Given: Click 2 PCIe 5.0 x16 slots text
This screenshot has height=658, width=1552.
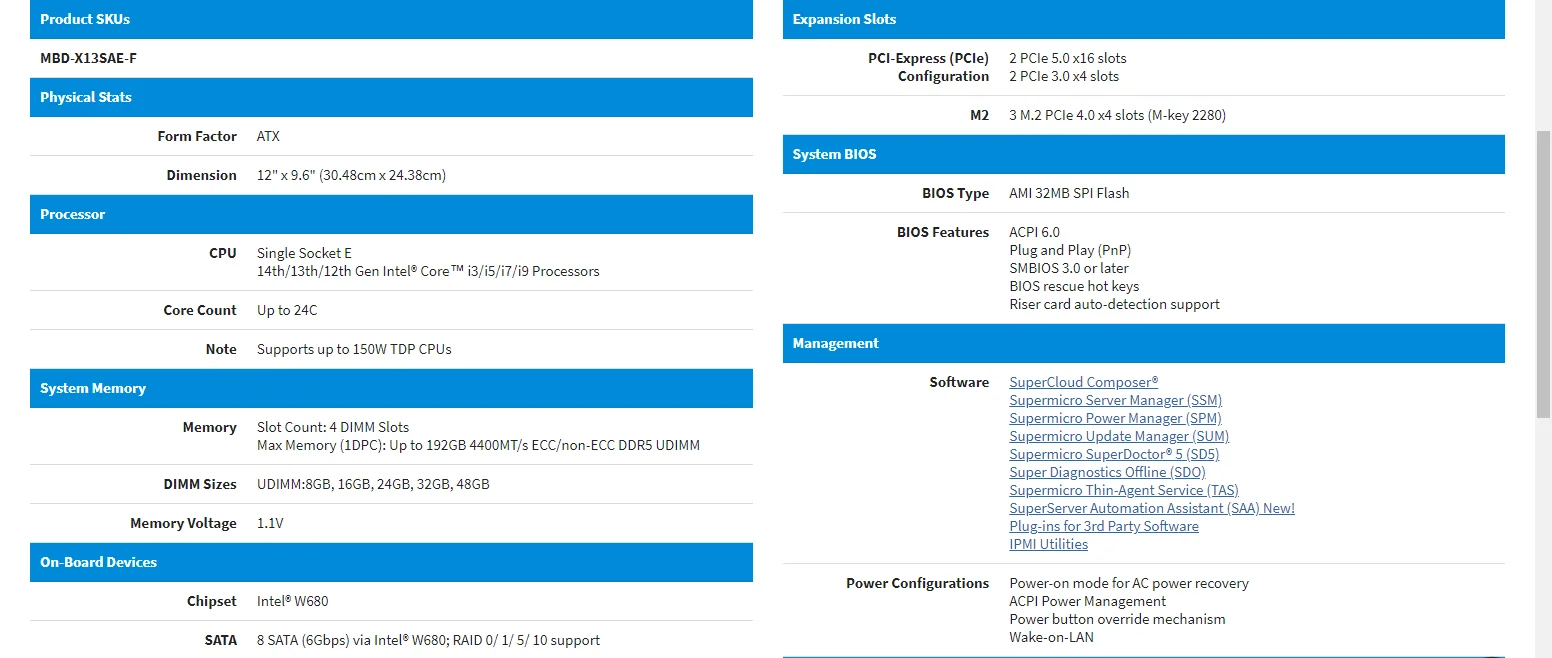Looking at the screenshot, I should point(1068,58).
